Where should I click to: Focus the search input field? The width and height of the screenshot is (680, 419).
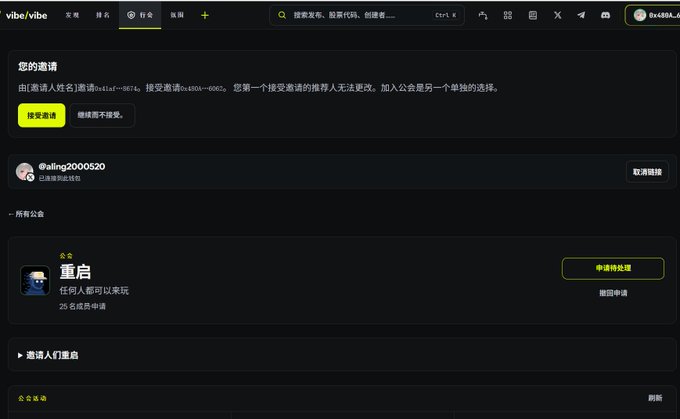tap(367, 15)
